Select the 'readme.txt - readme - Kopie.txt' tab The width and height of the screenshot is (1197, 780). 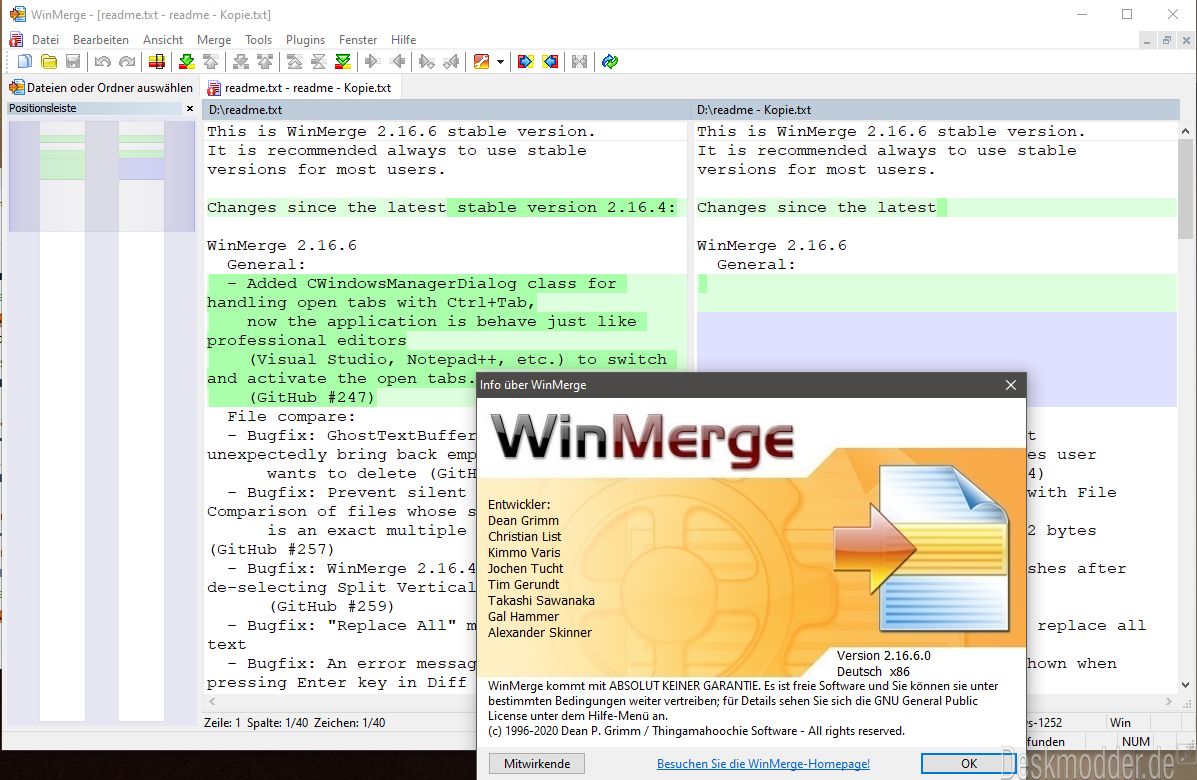click(x=299, y=88)
